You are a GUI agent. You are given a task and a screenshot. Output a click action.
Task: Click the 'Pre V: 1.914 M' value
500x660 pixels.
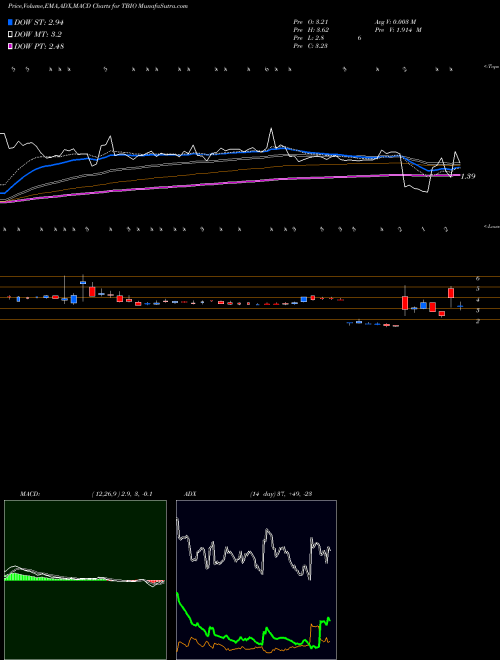pos(398,30)
